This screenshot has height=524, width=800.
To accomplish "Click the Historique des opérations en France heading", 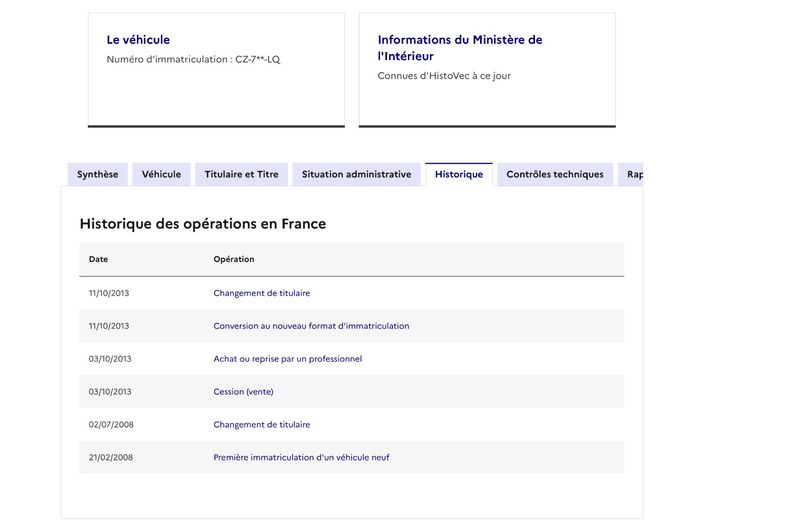I will (x=203, y=224).
